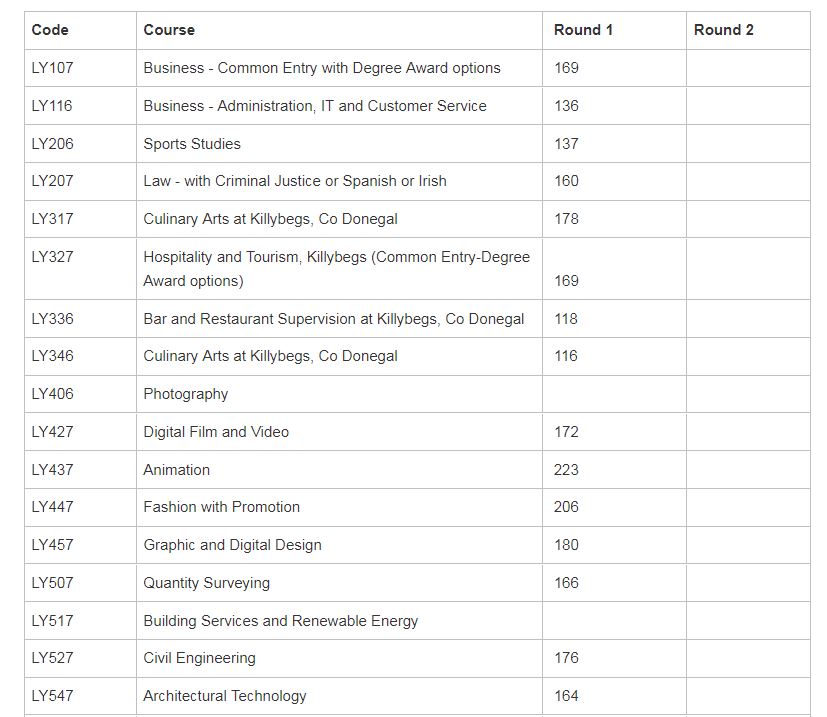
Task: Click the Photography course row
Action: click(x=186, y=394)
